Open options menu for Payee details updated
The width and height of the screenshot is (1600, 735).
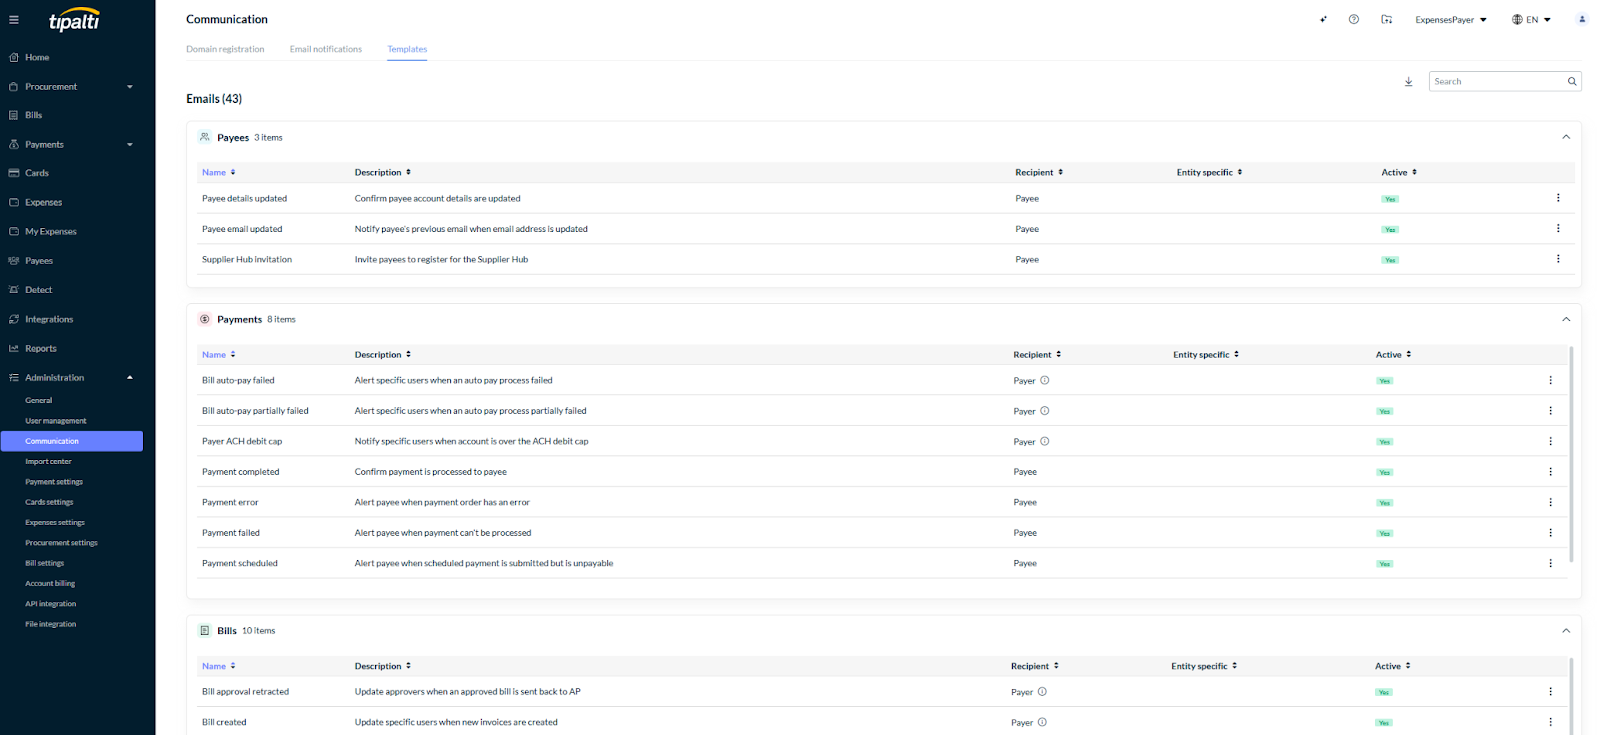(x=1558, y=198)
